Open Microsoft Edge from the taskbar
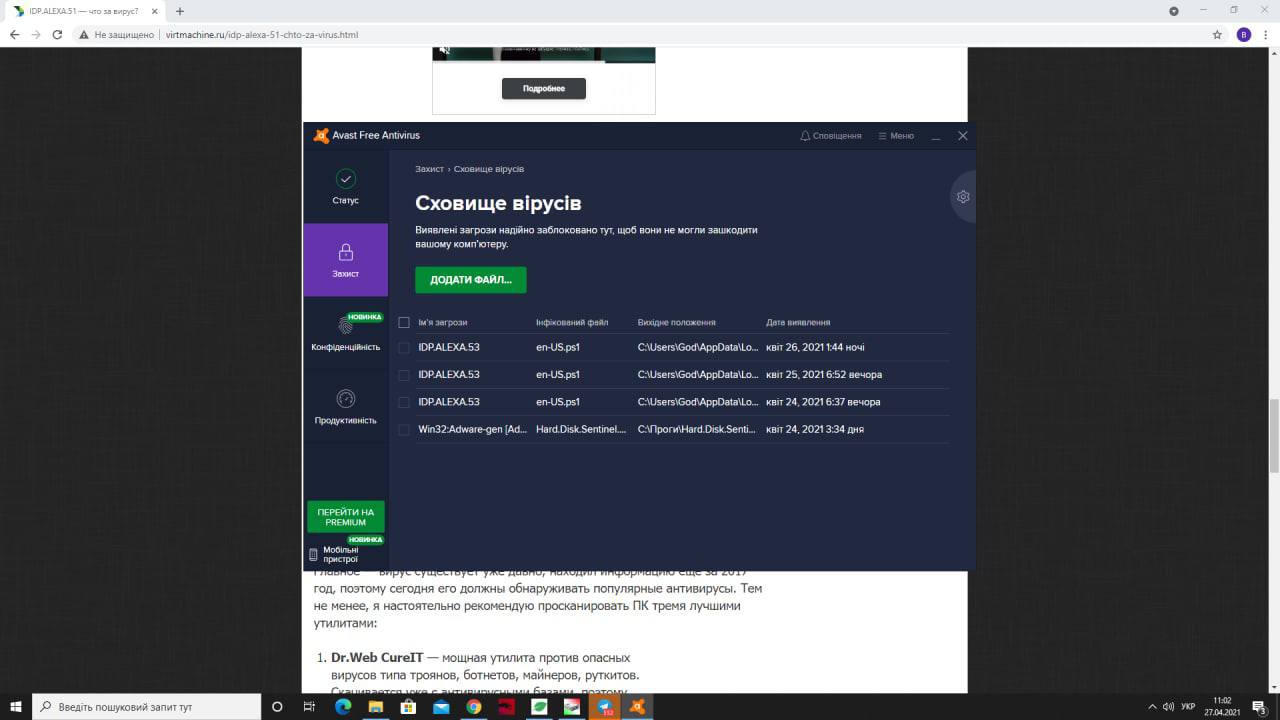1280x720 pixels. point(343,707)
